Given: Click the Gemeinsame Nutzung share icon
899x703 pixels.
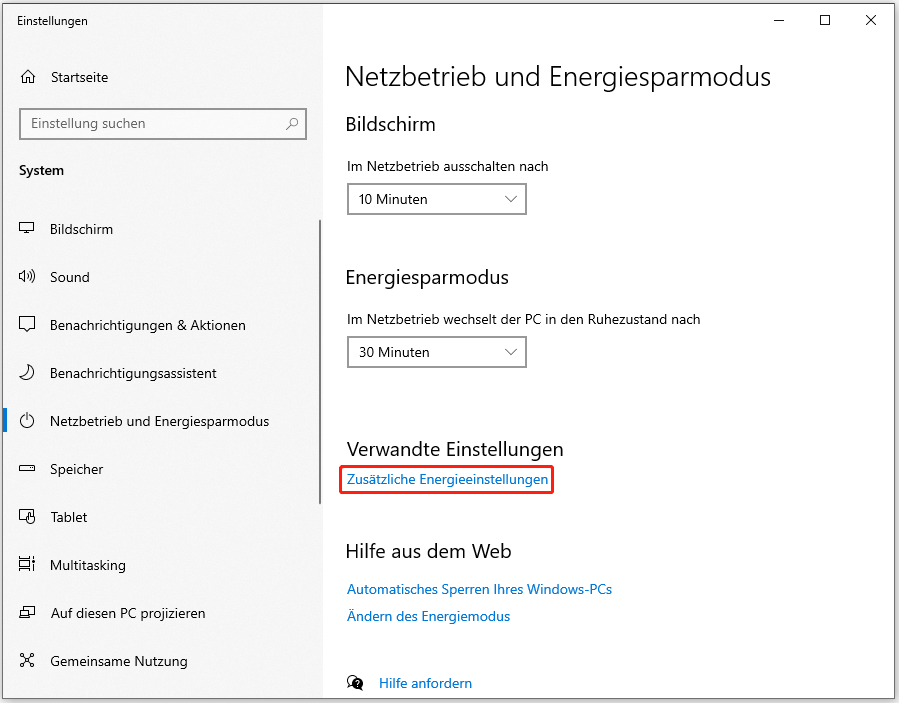Looking at the screenshot, I should 28,661.
